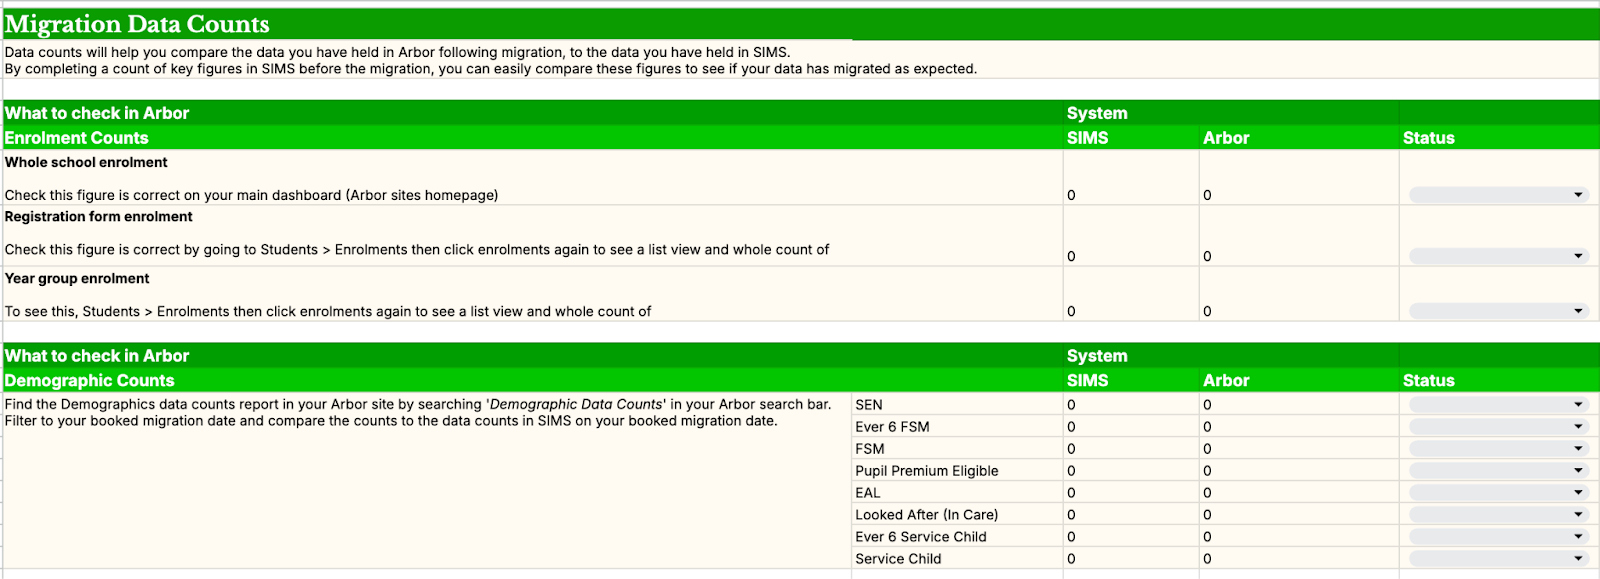Expand the EAL row Status dropdown
The width and height of the screenshot is (1600, 579).
[x=1497, y=493]
